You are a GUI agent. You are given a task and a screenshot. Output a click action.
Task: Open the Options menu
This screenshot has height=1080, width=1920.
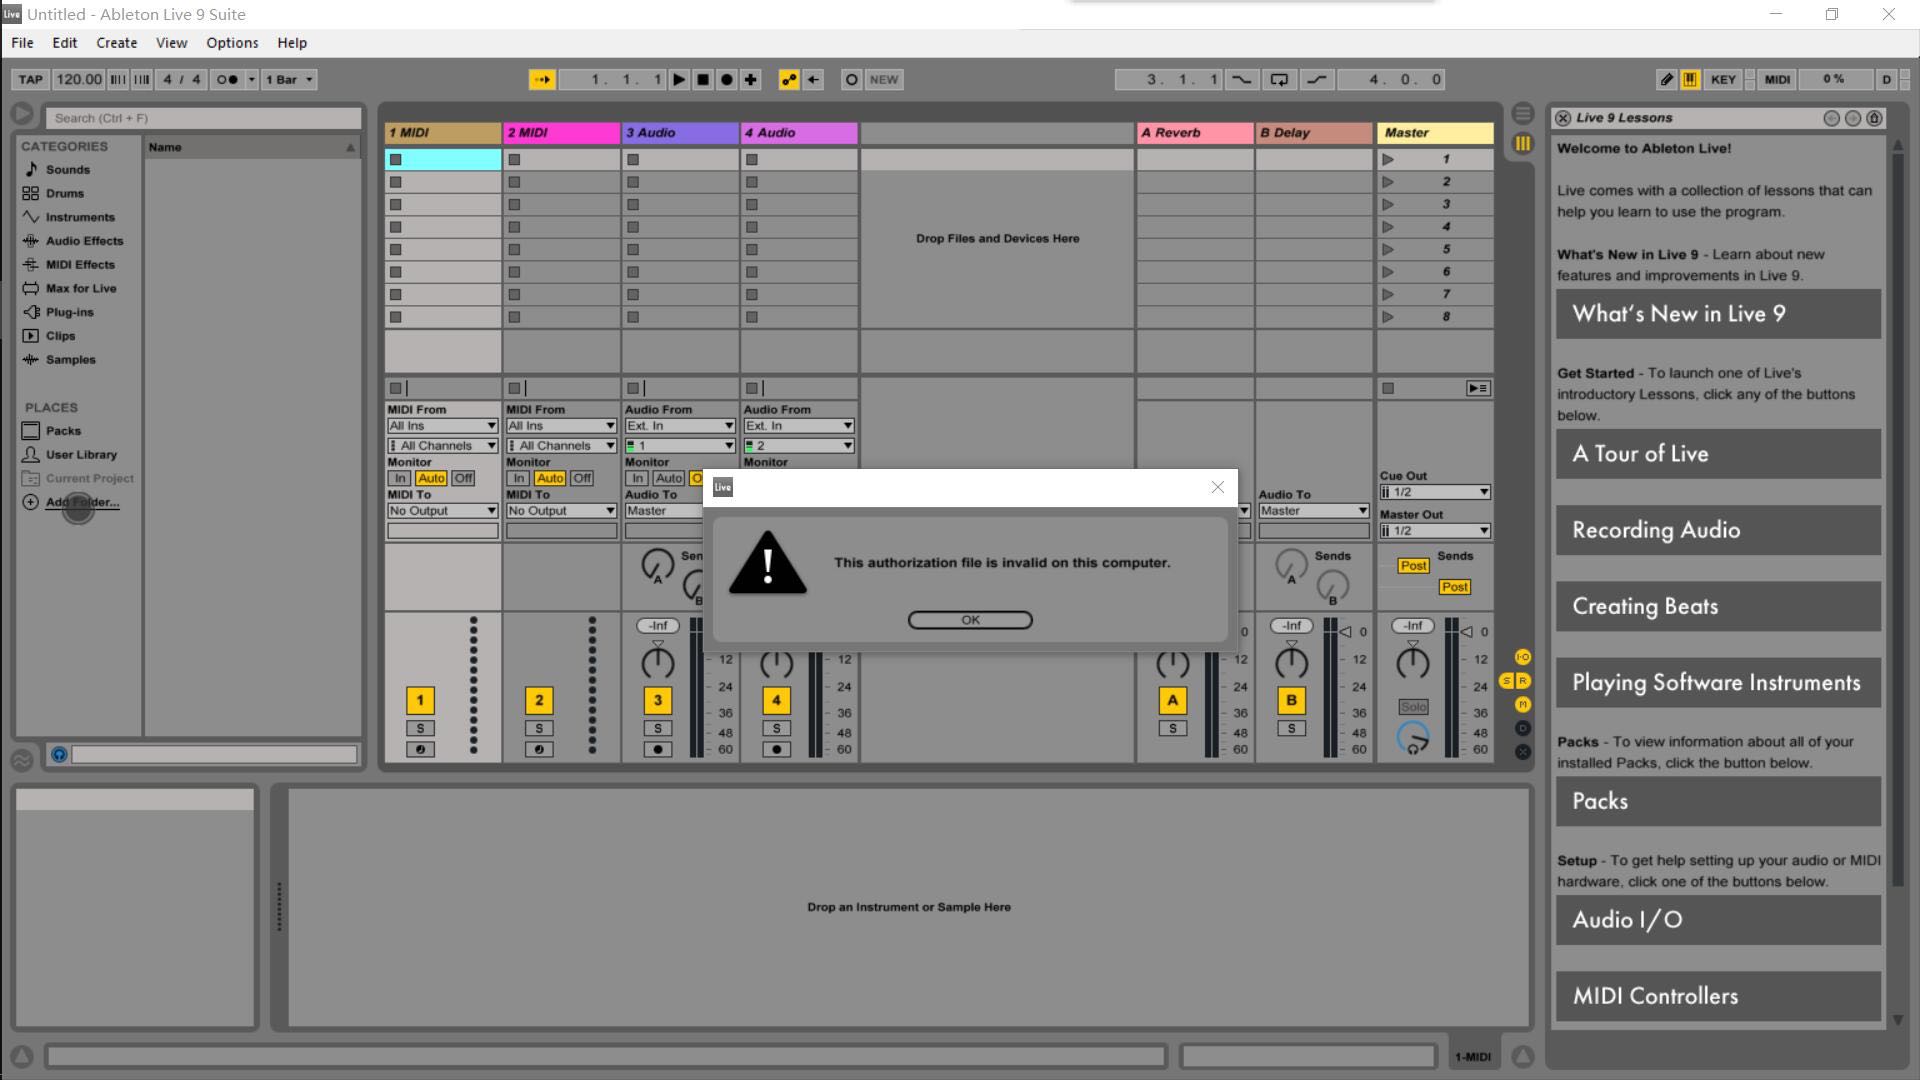point(232,43)
